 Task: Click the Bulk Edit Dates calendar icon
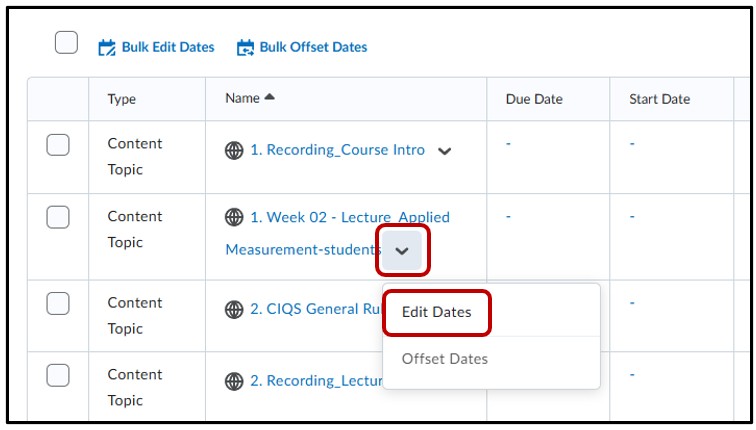[x=107, y=47]
